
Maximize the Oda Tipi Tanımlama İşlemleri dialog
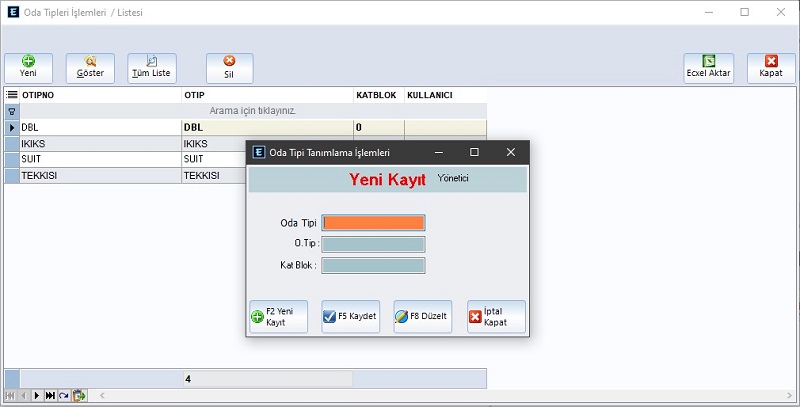[x=474, y=152]
